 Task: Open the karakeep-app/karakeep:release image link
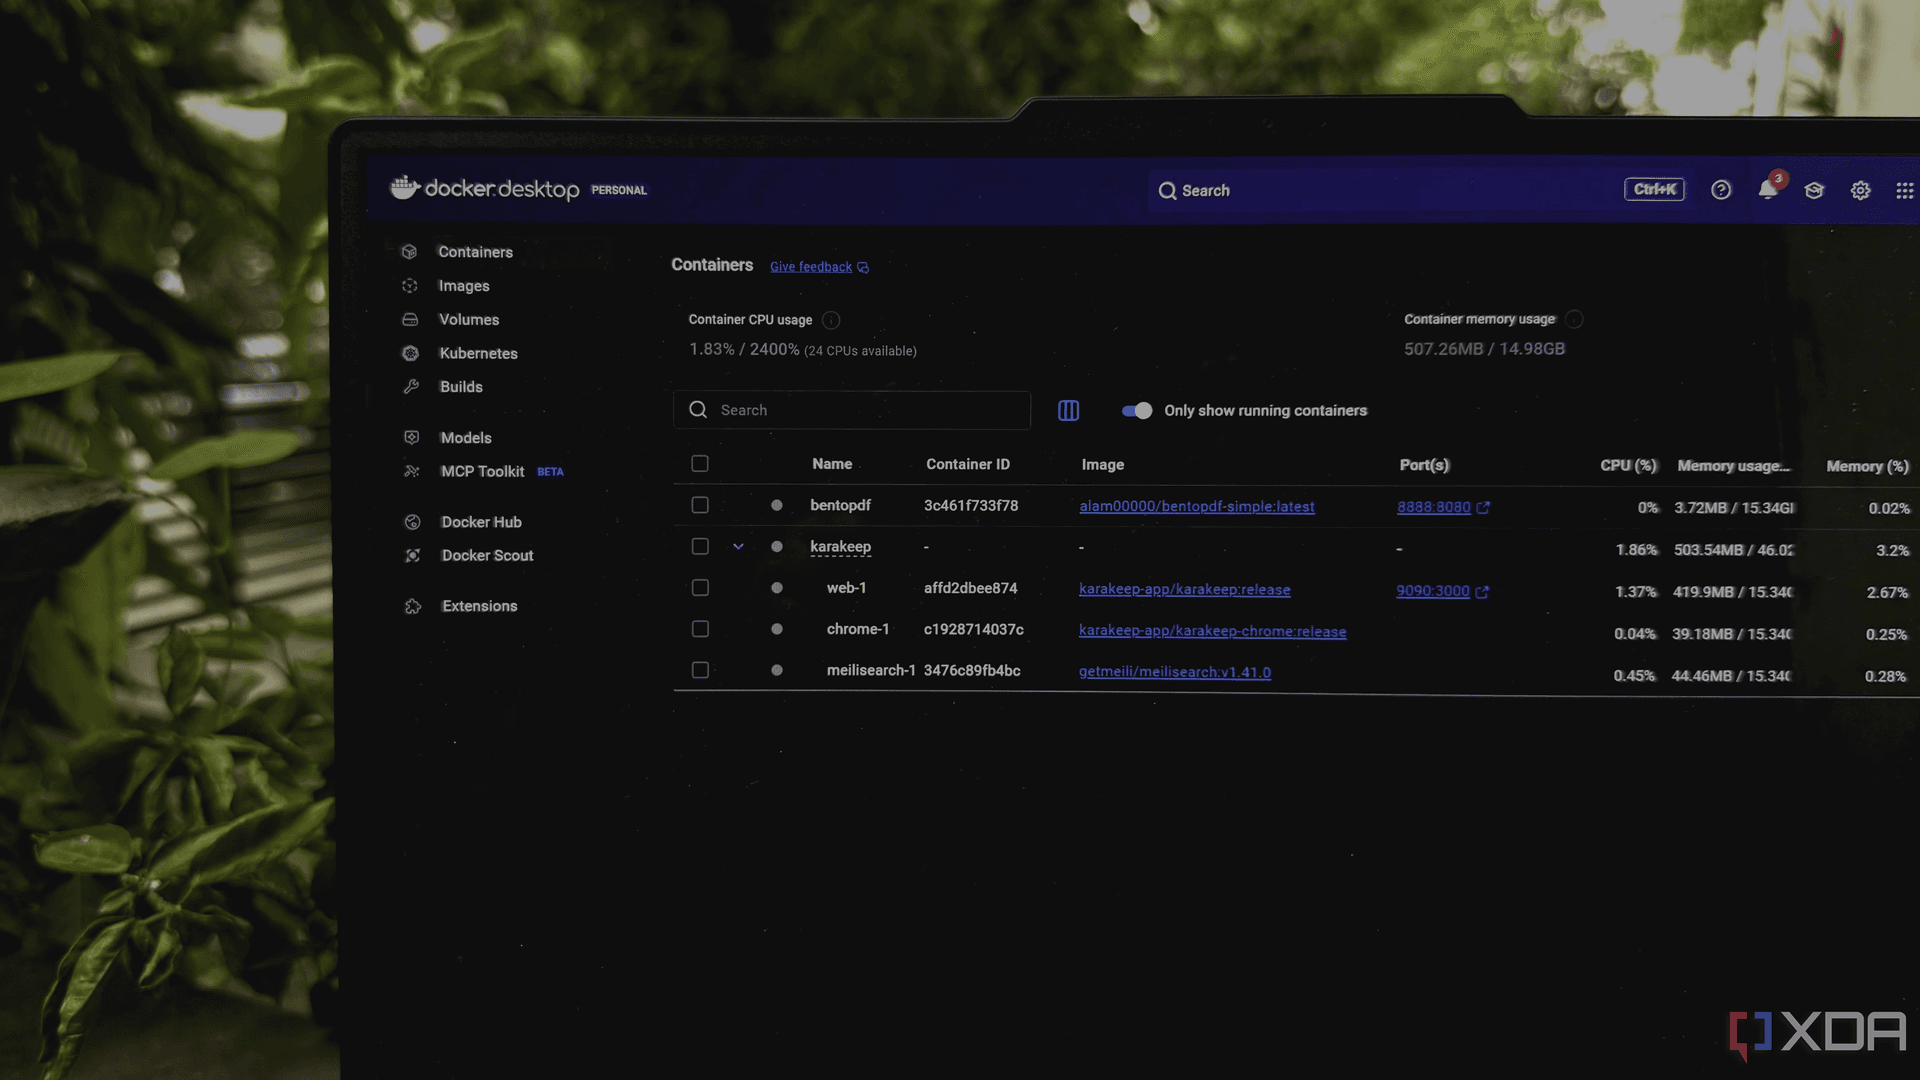[x=1184, y=590]
